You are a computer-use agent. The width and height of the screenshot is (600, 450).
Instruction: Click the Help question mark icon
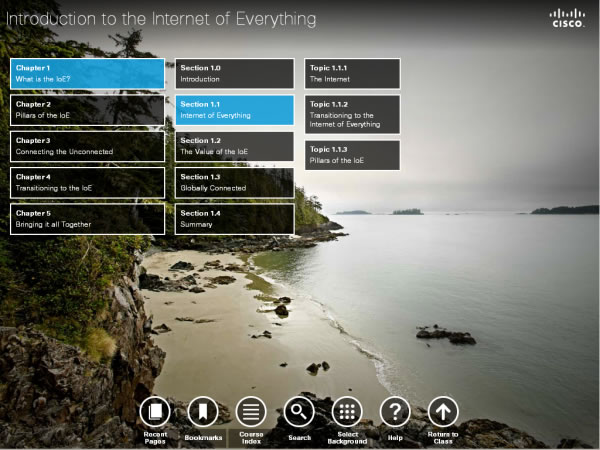click(x=395, y=411)
